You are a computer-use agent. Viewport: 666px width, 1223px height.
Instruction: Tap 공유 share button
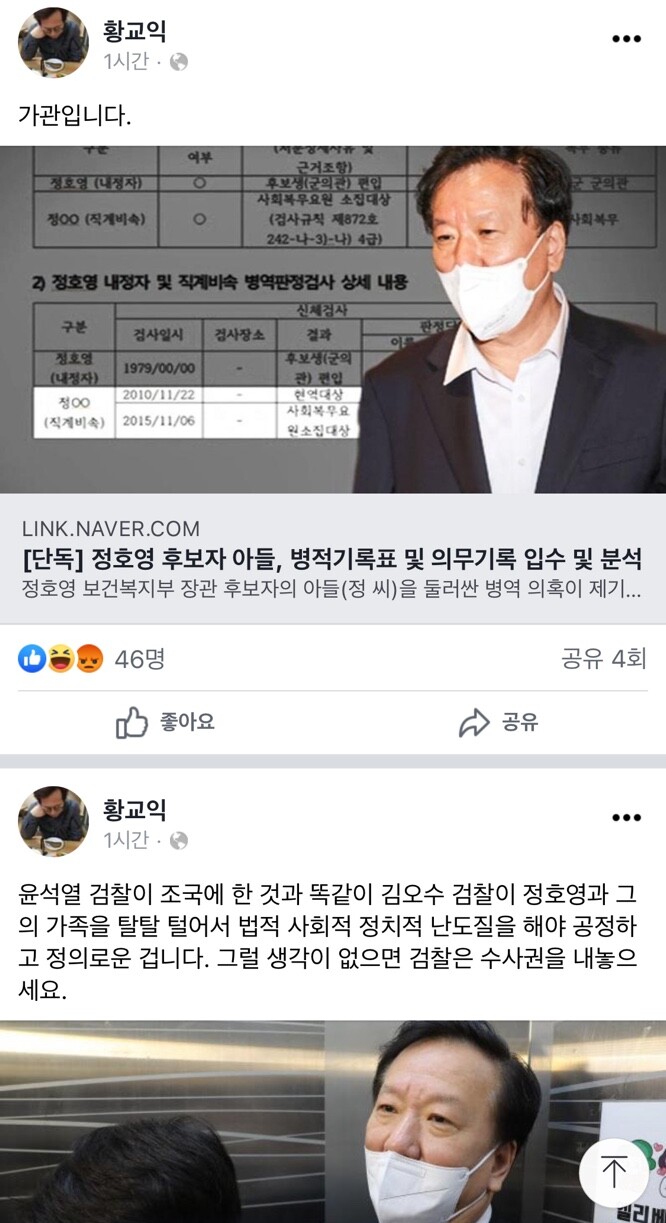[498, 722]
